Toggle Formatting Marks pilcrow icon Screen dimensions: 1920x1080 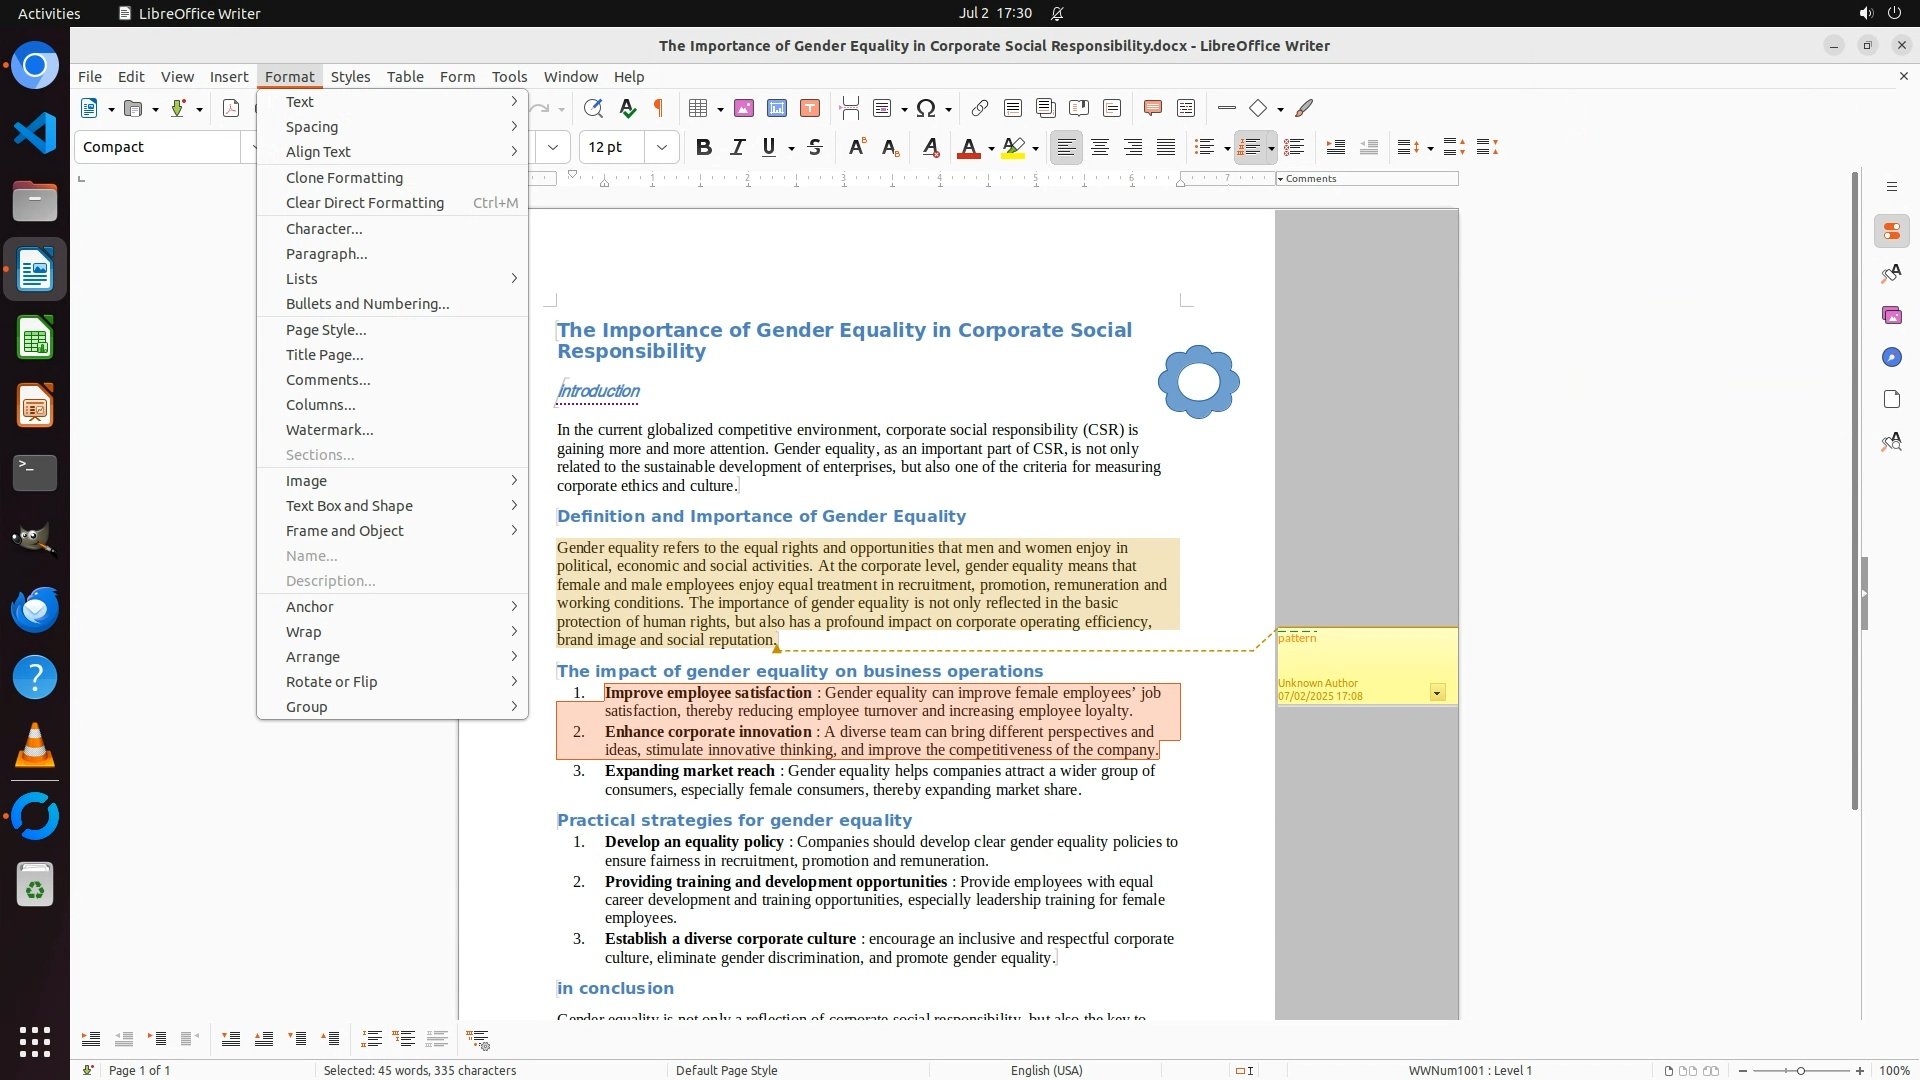(x=659, y=108)
